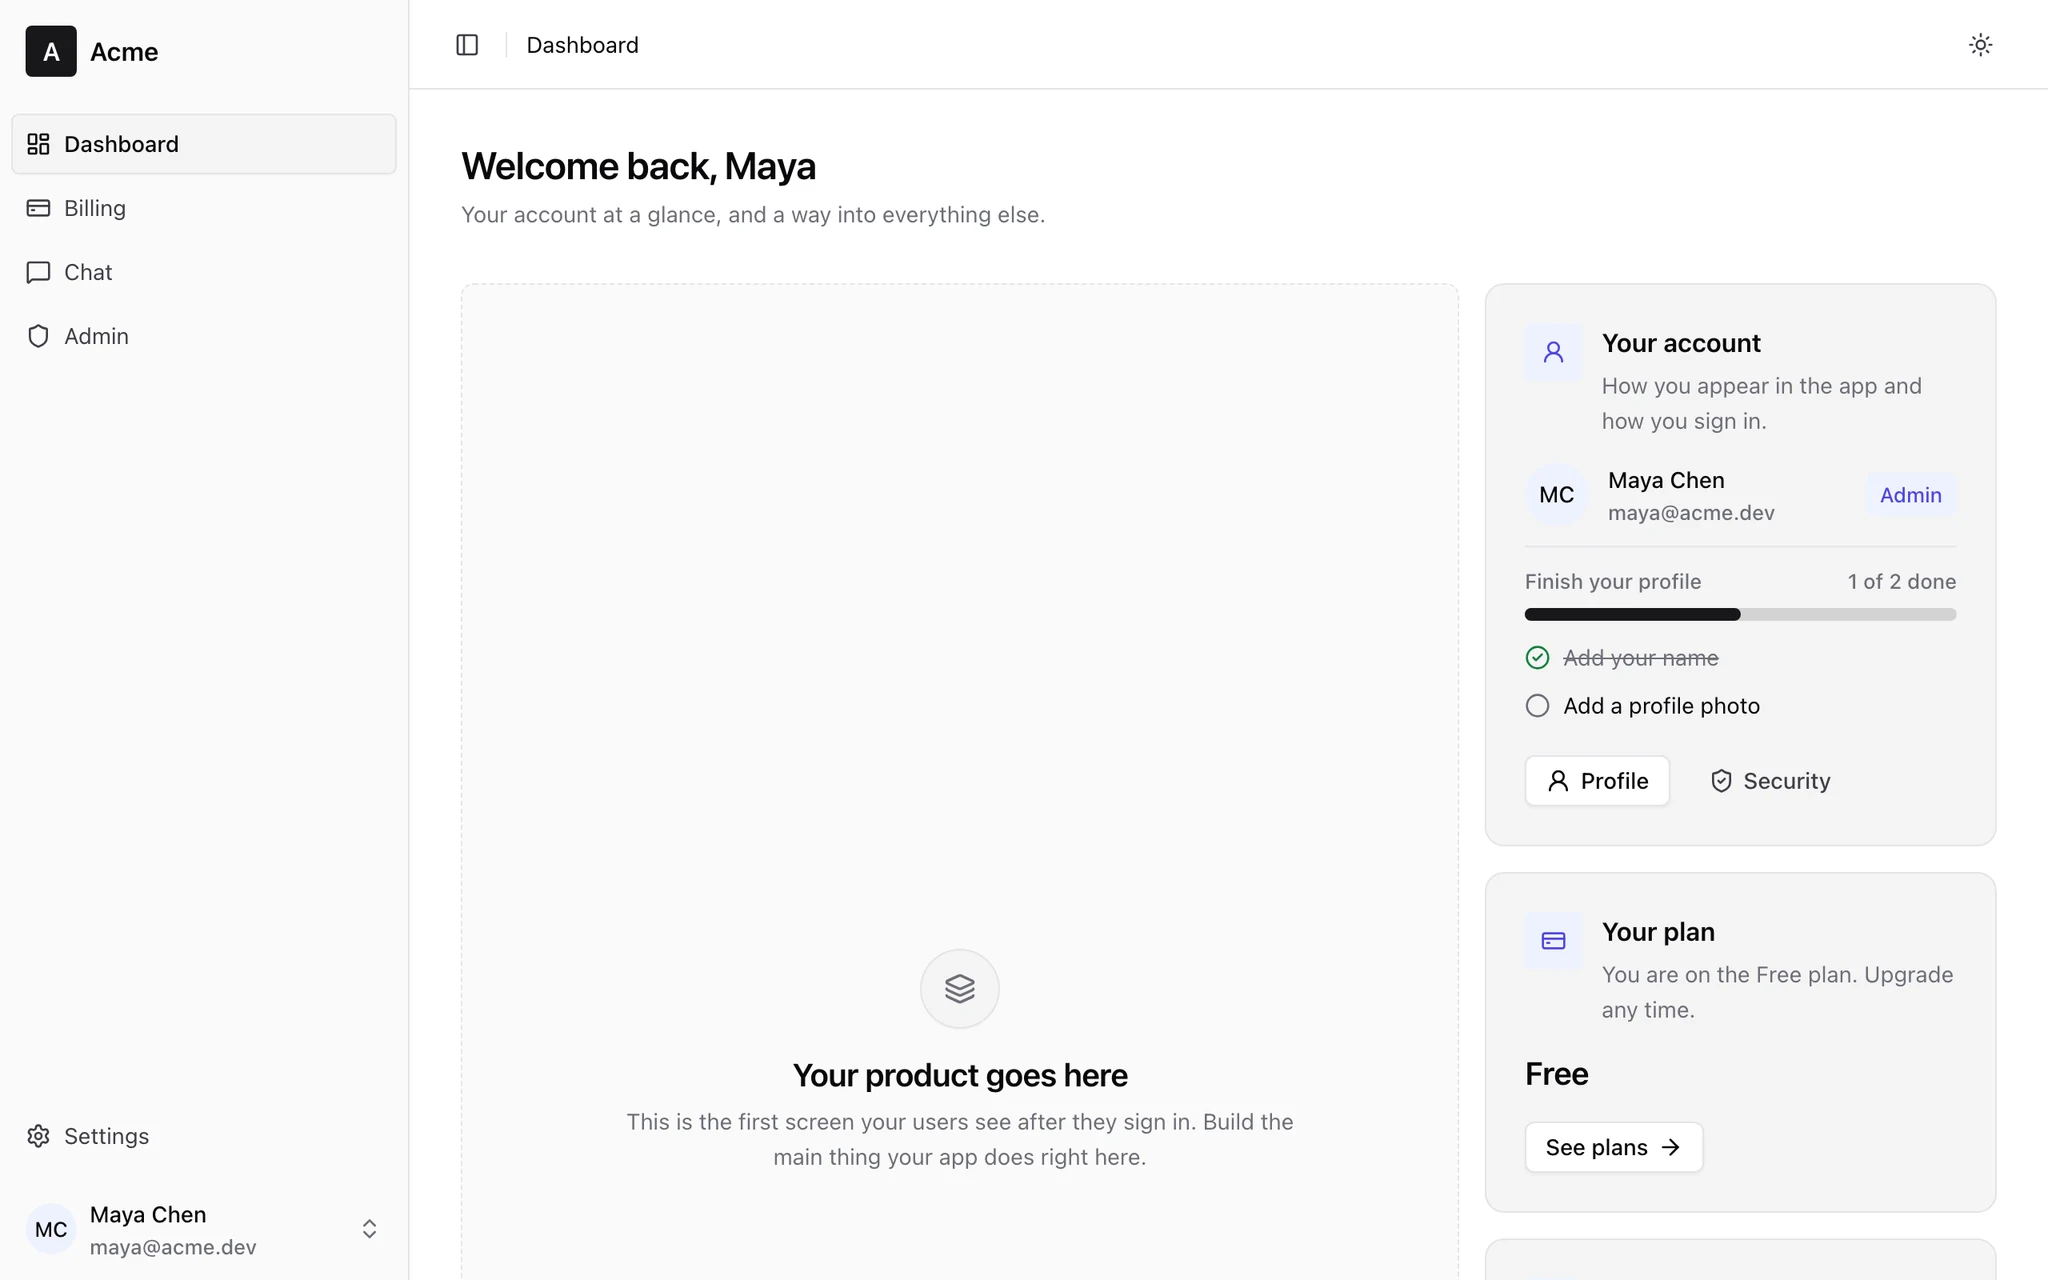The height and width of the screenshot is (1280, 2048).
Task: Click the MC avatar in Your account card
Action: click(1556, 495)
